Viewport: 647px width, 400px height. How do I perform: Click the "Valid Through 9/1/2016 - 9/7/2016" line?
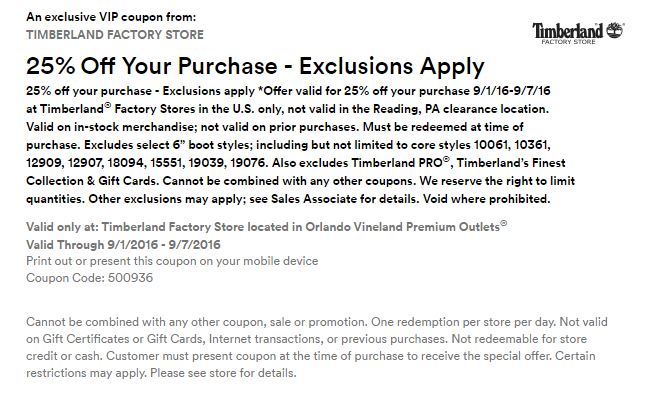point(124,245)
